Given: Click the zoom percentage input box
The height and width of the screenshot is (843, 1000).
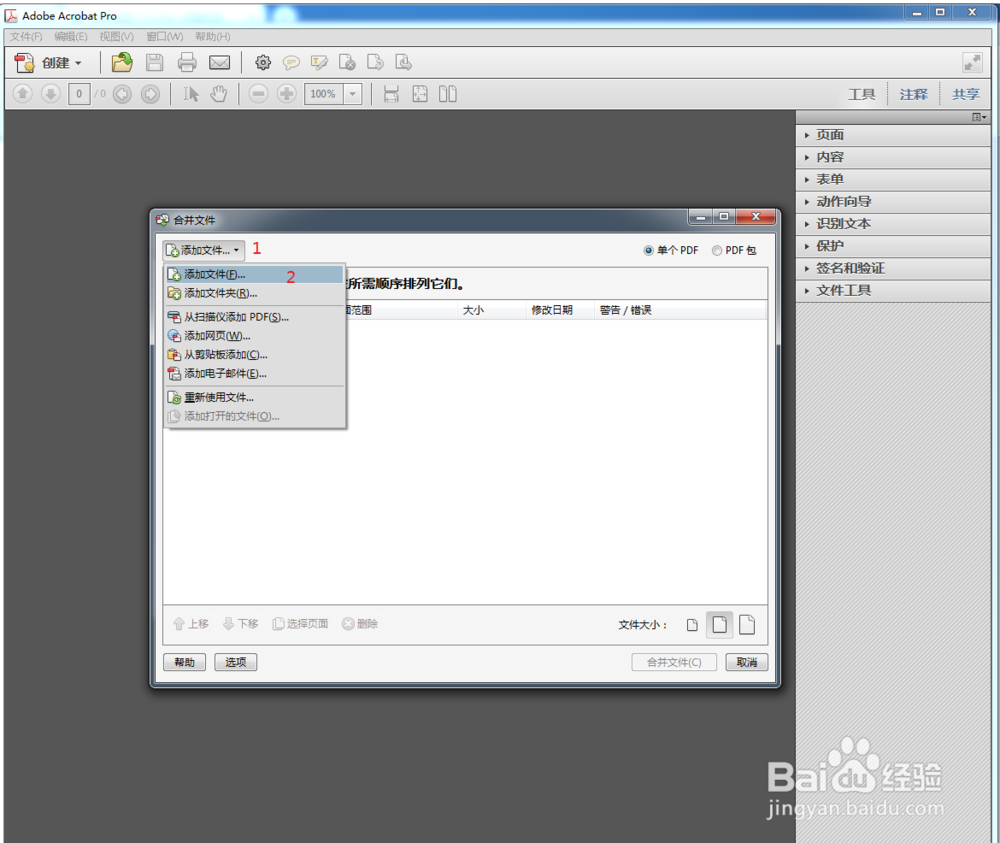Looking at the screenshot, I should pos(323,94).
